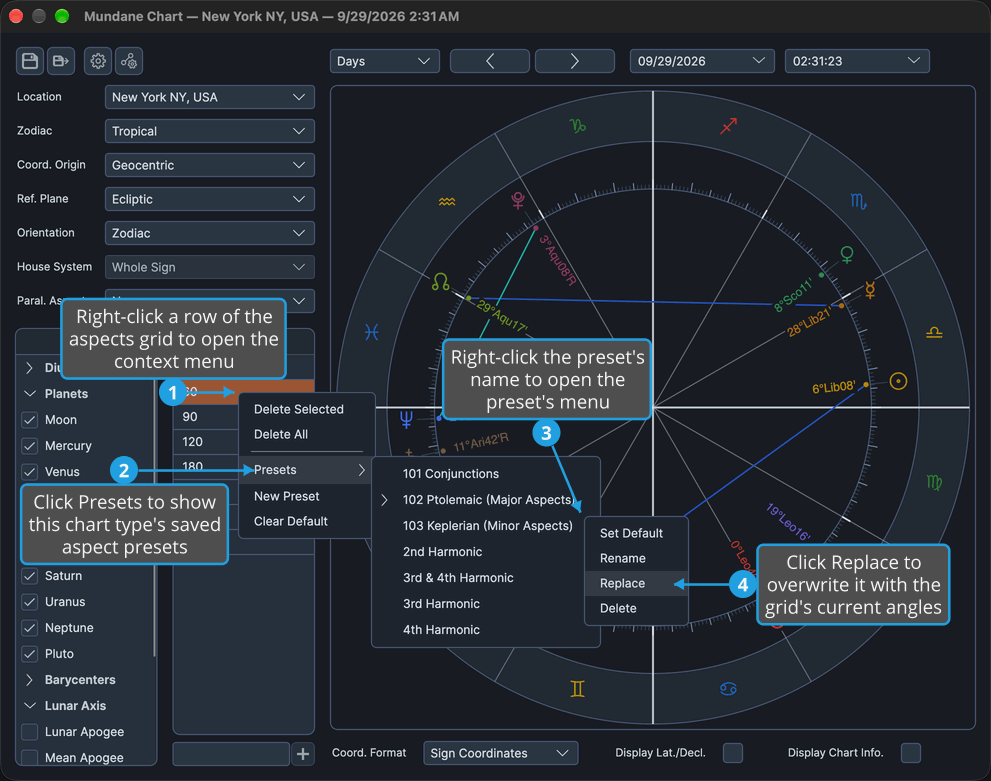This screenshot has width=991, height=781.
Task: Click the Pisces glyph on the chart
Action: point(372,332)
